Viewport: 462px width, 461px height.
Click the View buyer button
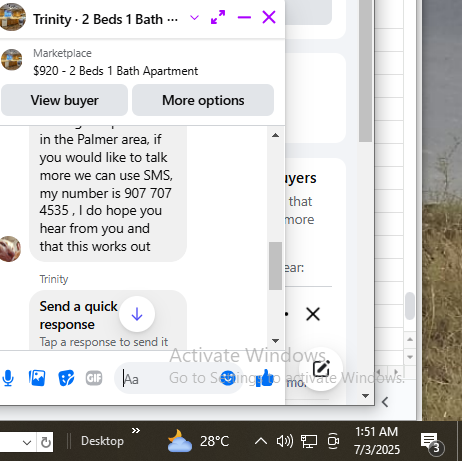[64, 100]
